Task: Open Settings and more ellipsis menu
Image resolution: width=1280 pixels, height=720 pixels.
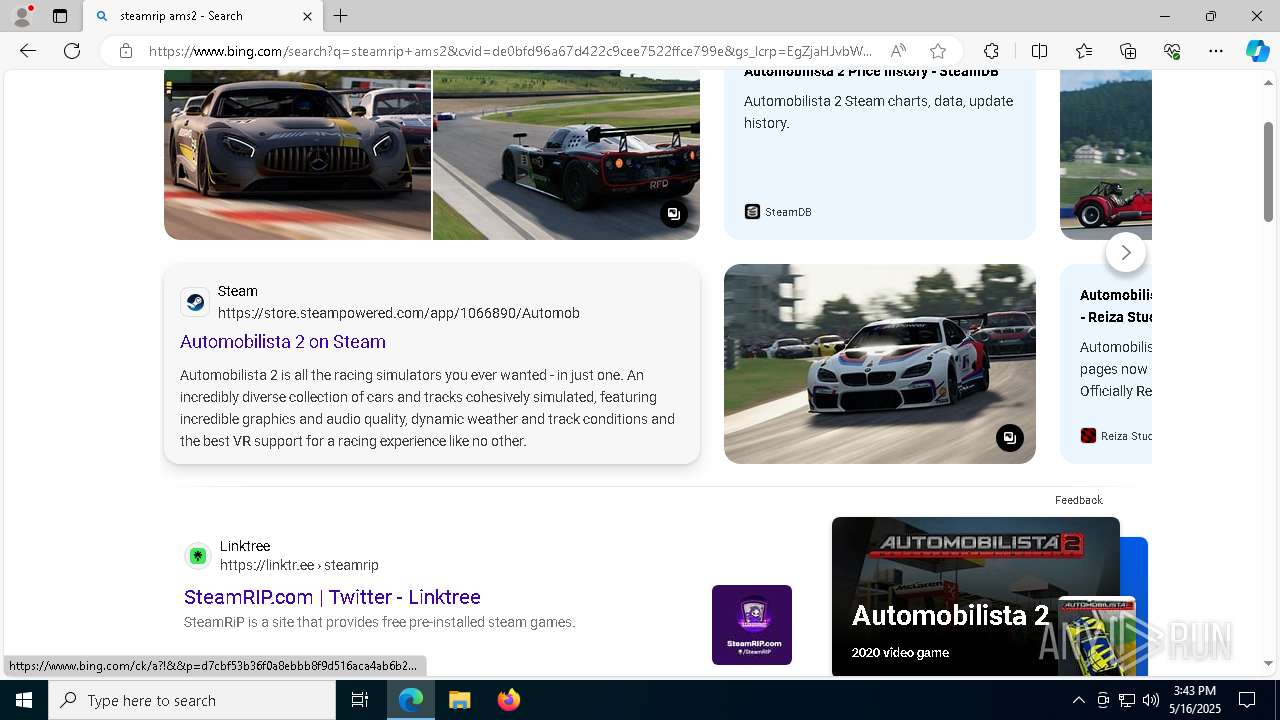Action: coord(1216,51)
